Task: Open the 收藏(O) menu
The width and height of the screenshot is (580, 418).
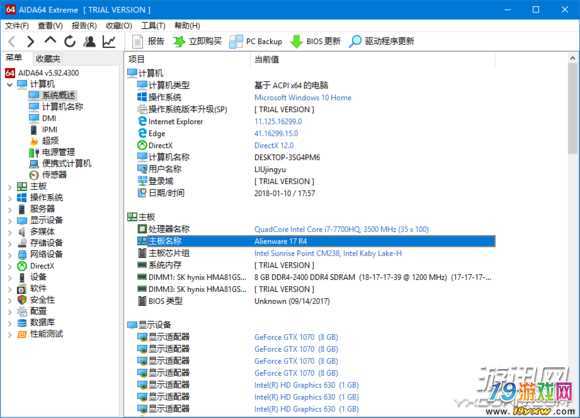Action: point(119,26)
